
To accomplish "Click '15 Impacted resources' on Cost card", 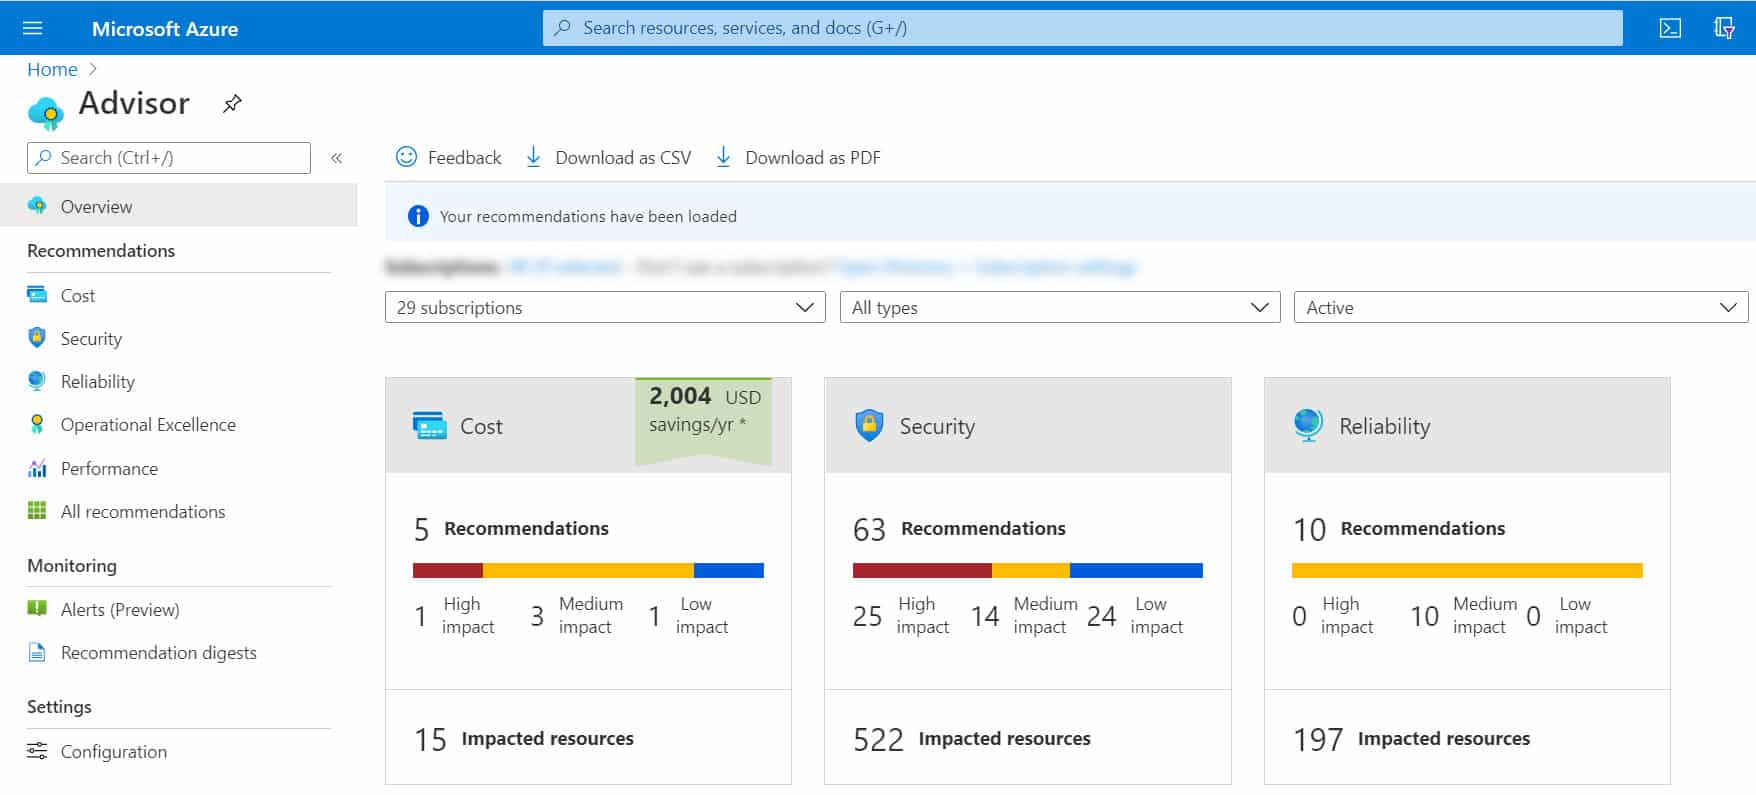I will click(x=524, y=739).
